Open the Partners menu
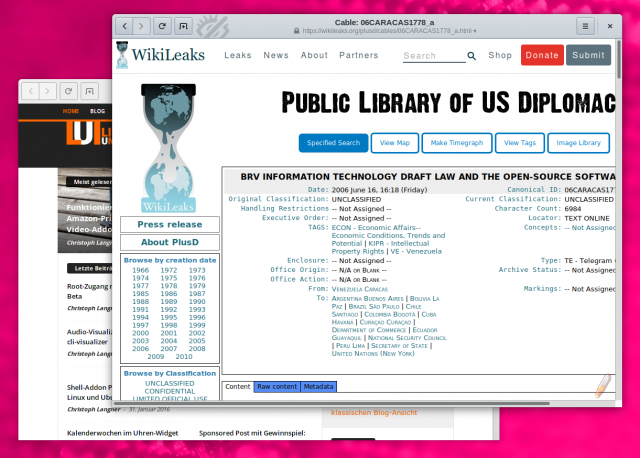This screenshot has width=640, height=458. (359, 55)
